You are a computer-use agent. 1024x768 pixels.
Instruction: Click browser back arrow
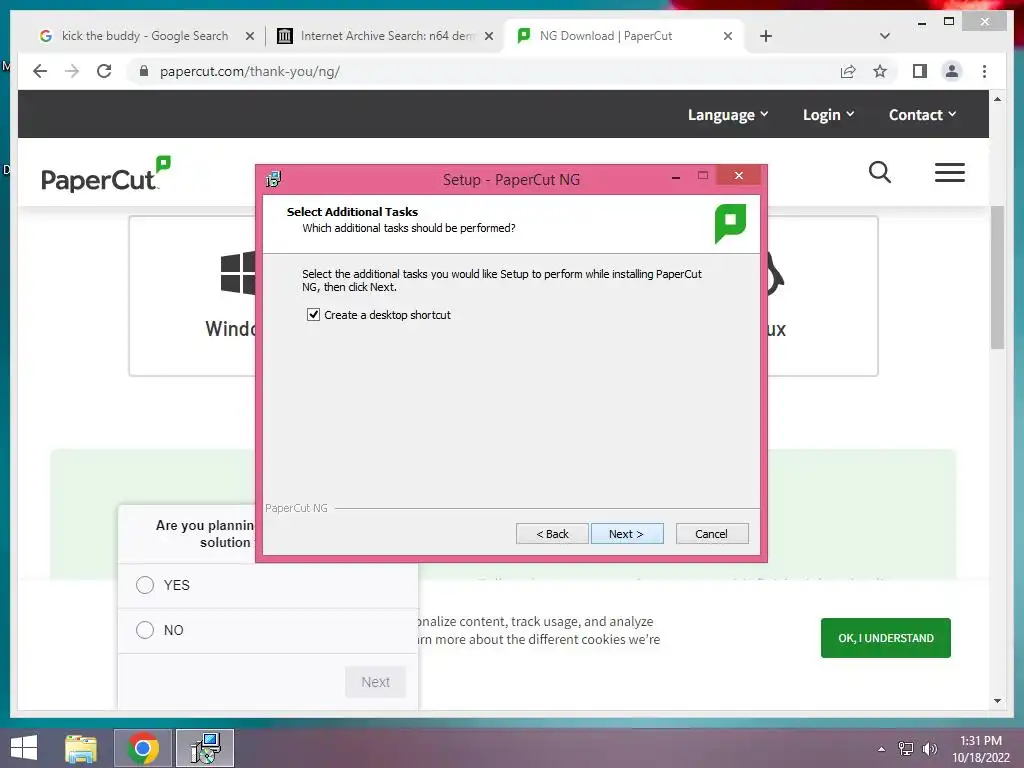(x=40, y=71)
